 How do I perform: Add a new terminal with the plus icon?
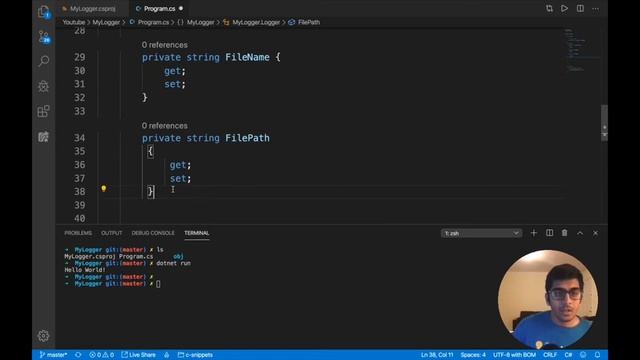coord(533,233)
